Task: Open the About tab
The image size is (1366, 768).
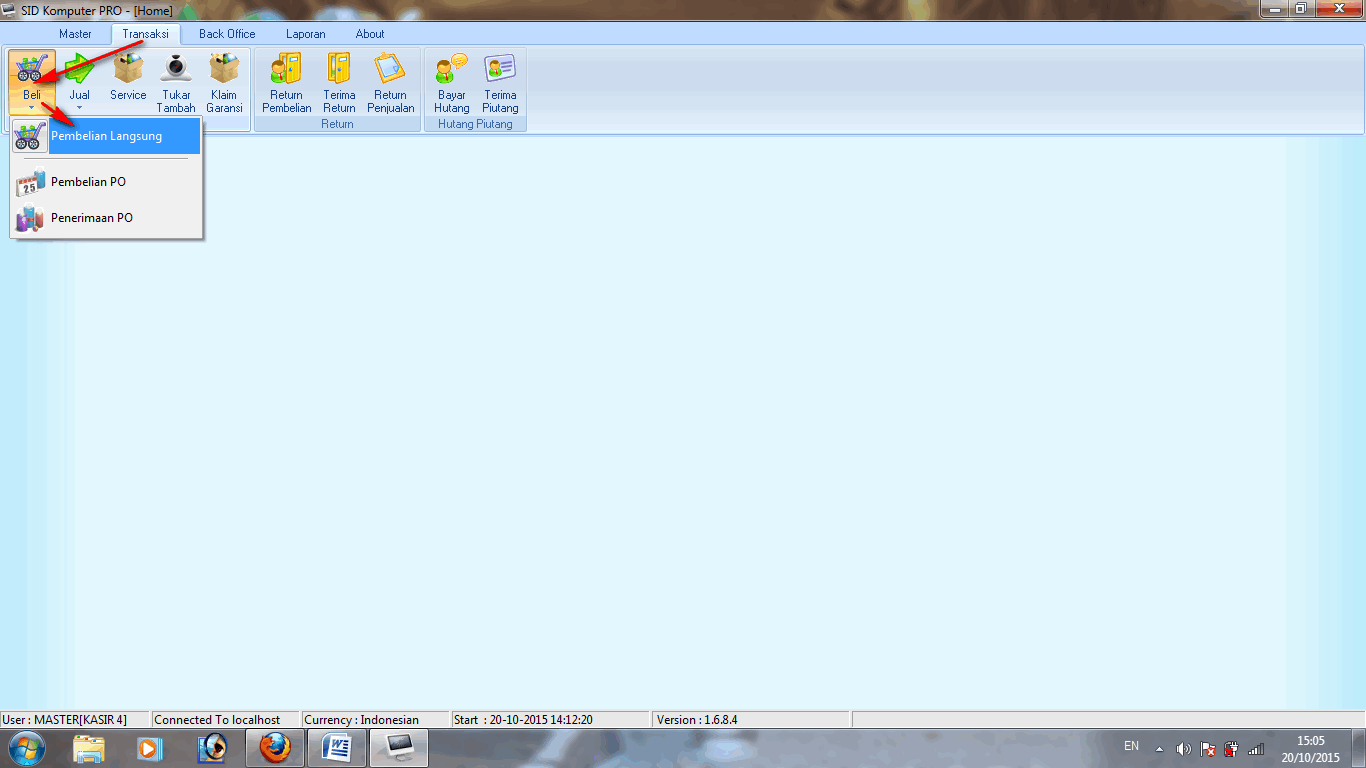Action: pyautogui.click(x=370, y=34)
